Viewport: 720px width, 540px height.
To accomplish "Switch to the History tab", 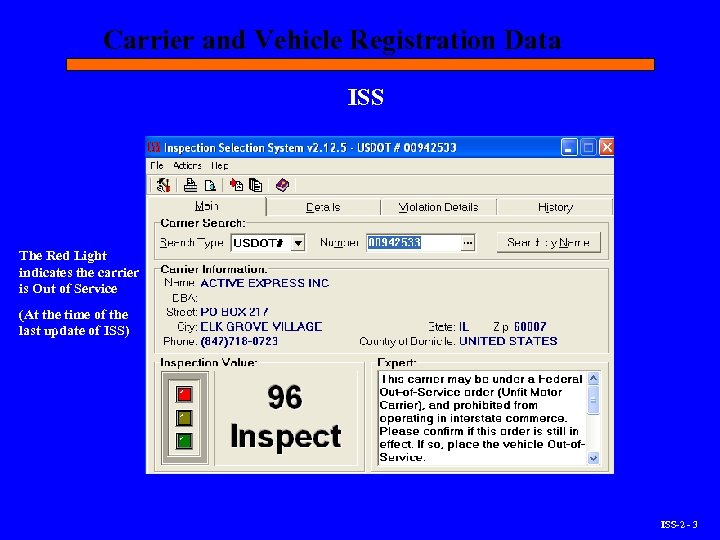I will tap(555, 207).
